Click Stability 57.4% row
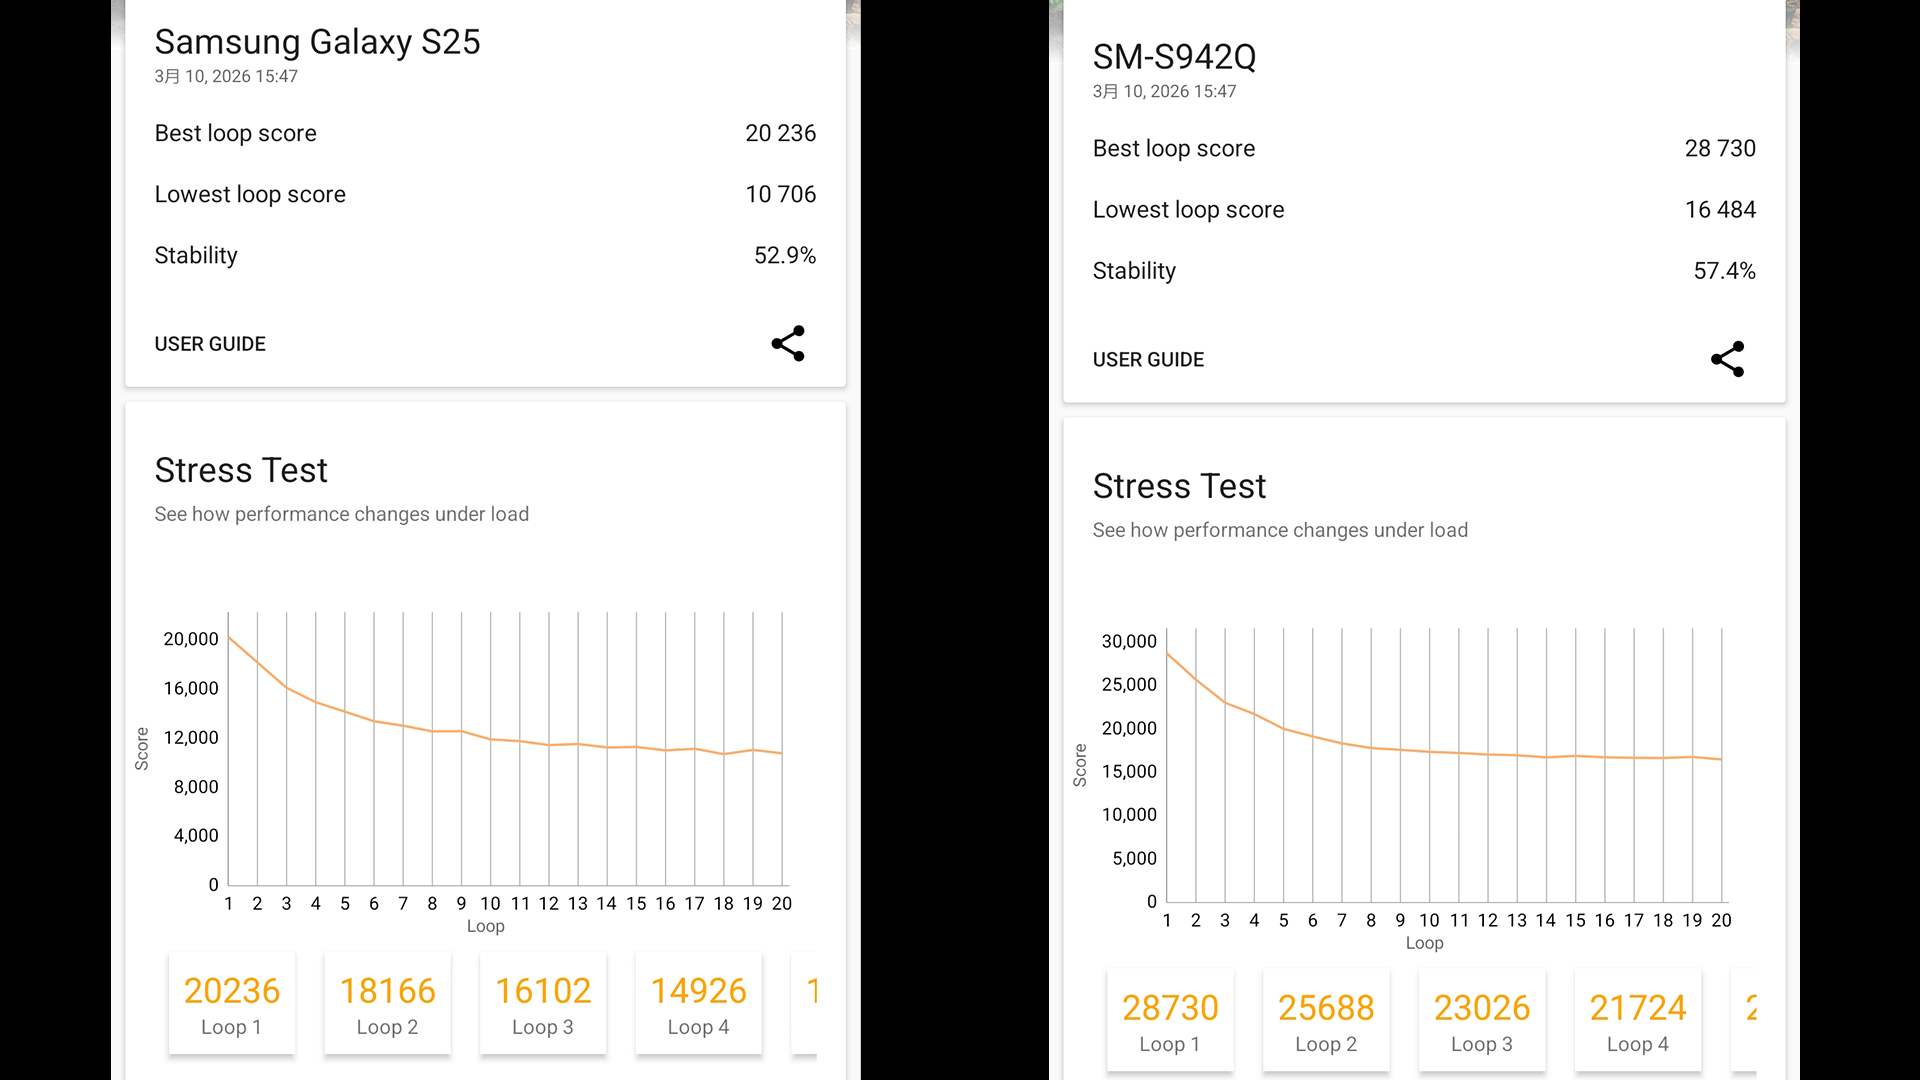The height and width of the screenshot is (1080, 1920). click(x=1424, y=271)
